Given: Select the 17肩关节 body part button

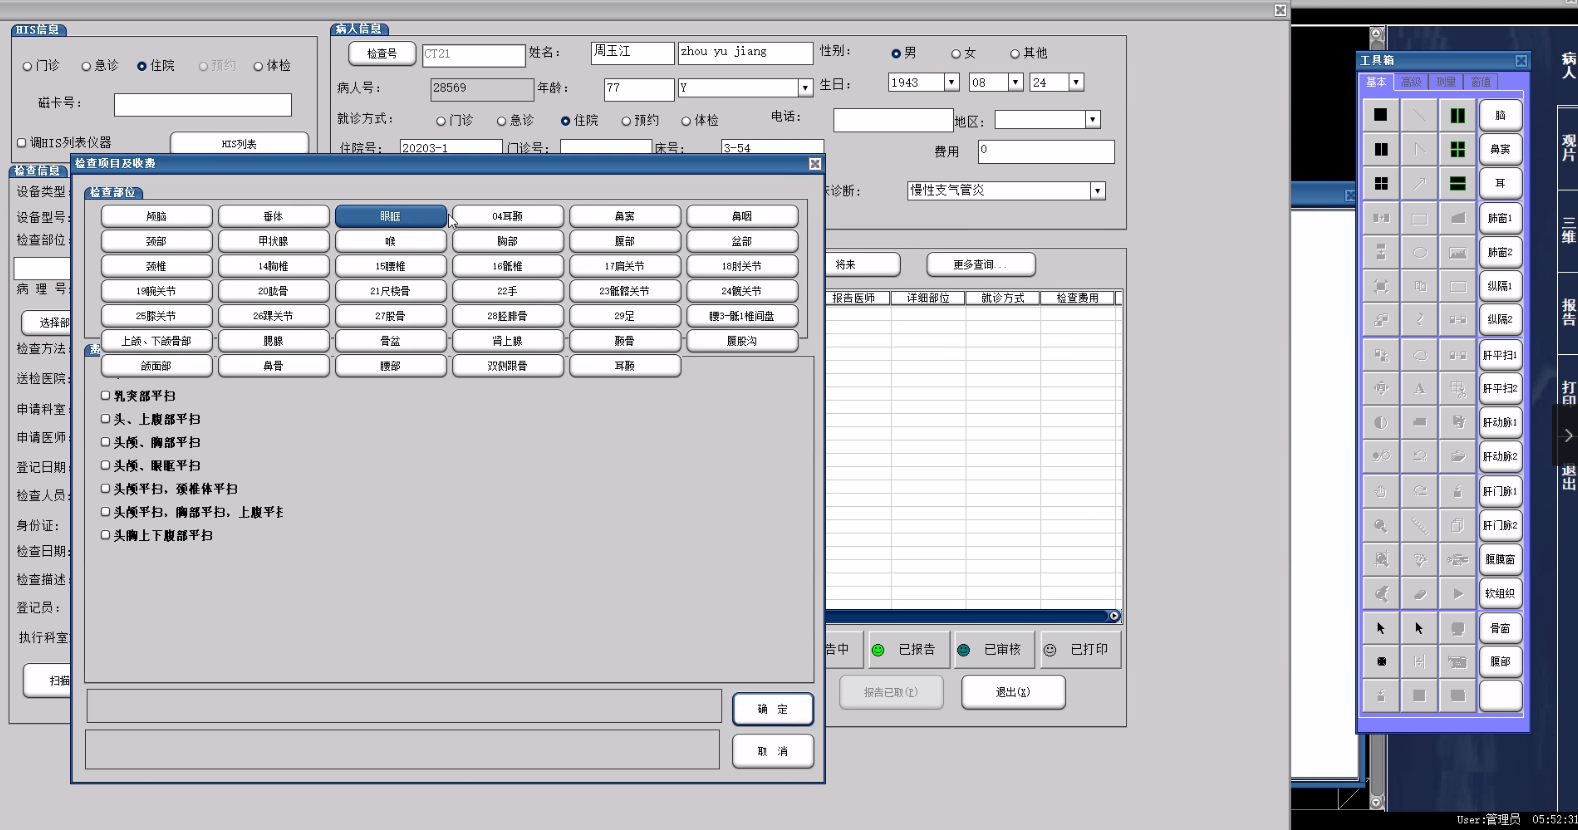Looking at the screenshot, I should pyautogui.click(x=624, y=266).
